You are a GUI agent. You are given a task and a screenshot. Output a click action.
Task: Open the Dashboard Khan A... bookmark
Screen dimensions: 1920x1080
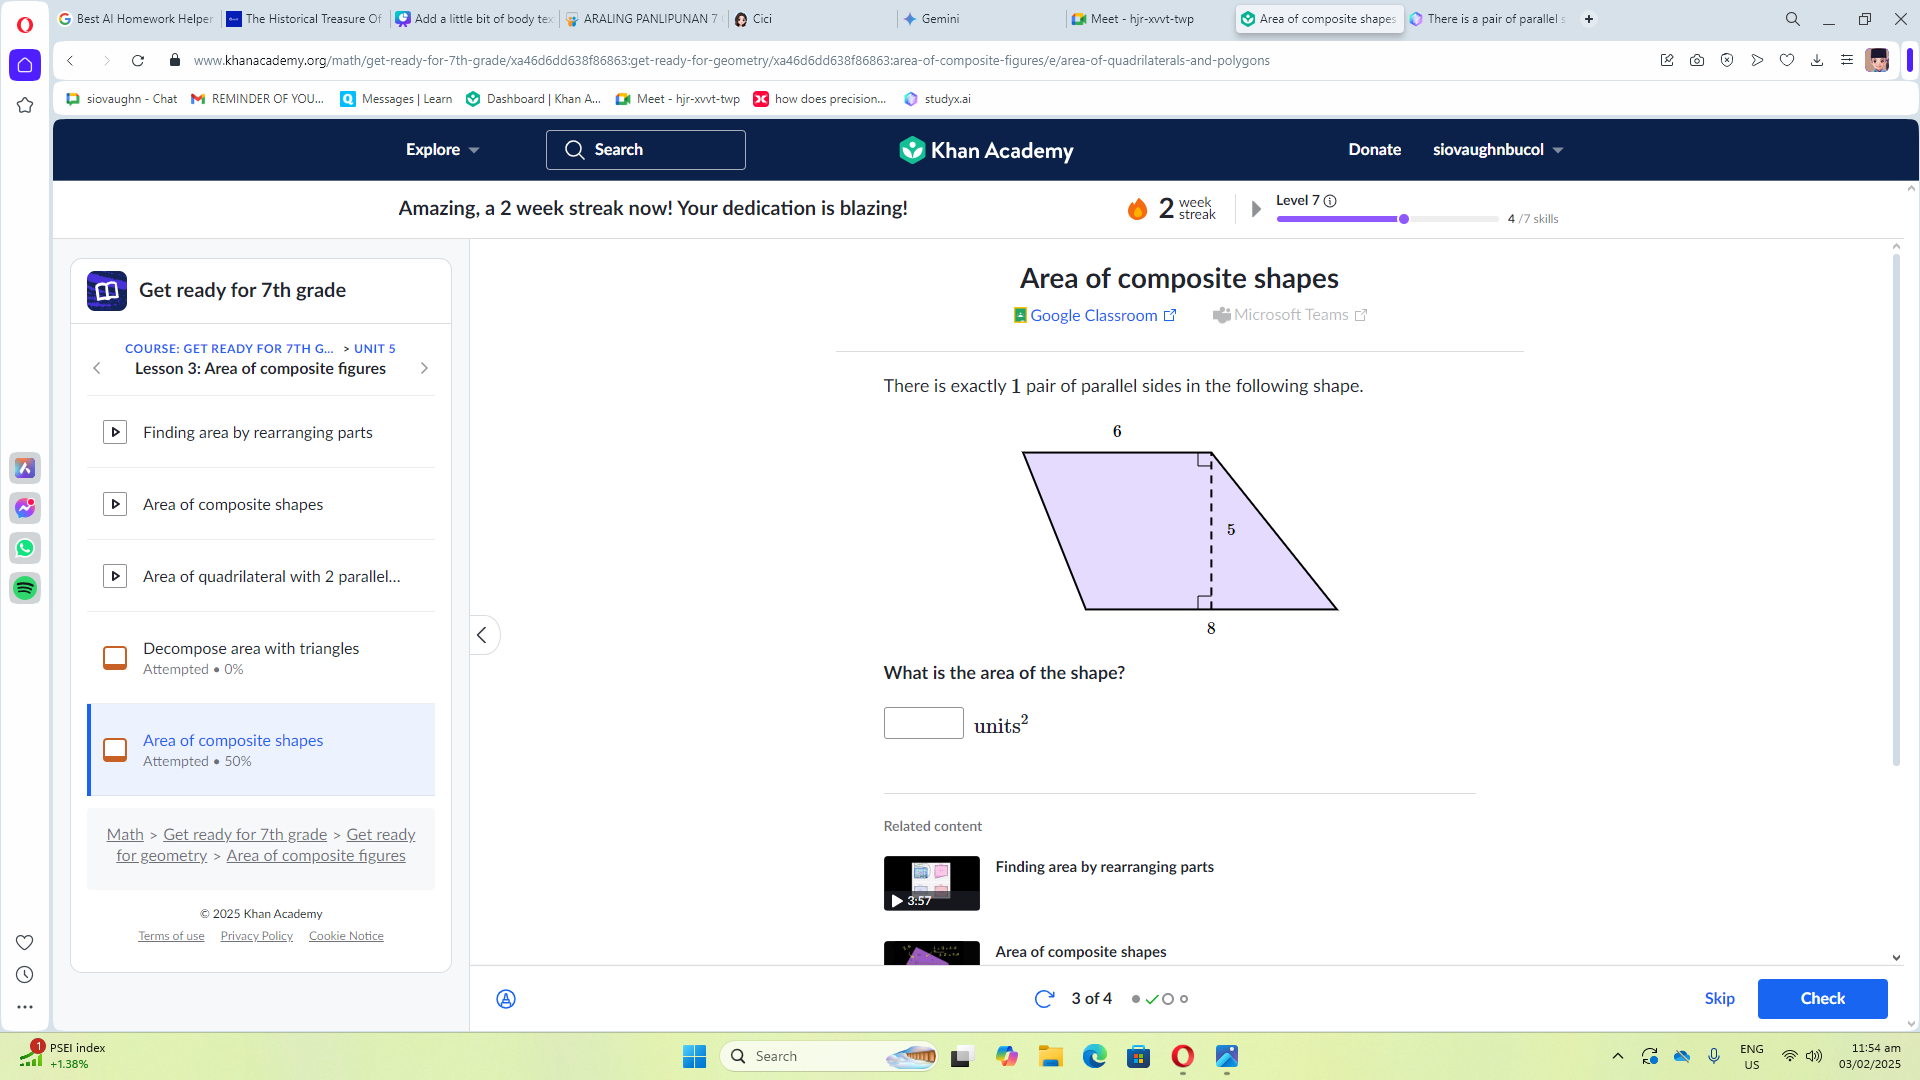533,99
